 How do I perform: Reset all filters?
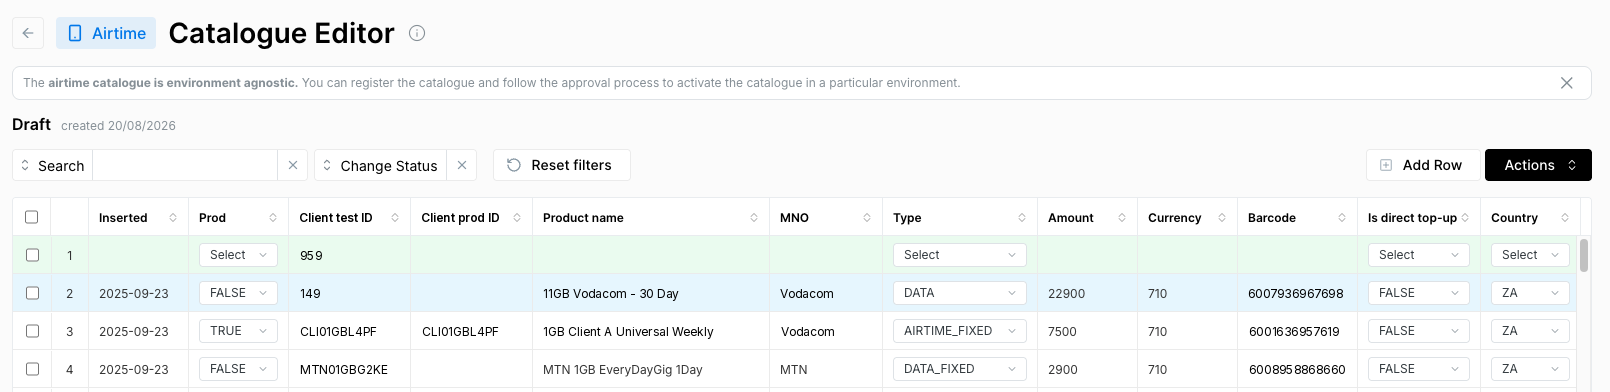[562, 165]
